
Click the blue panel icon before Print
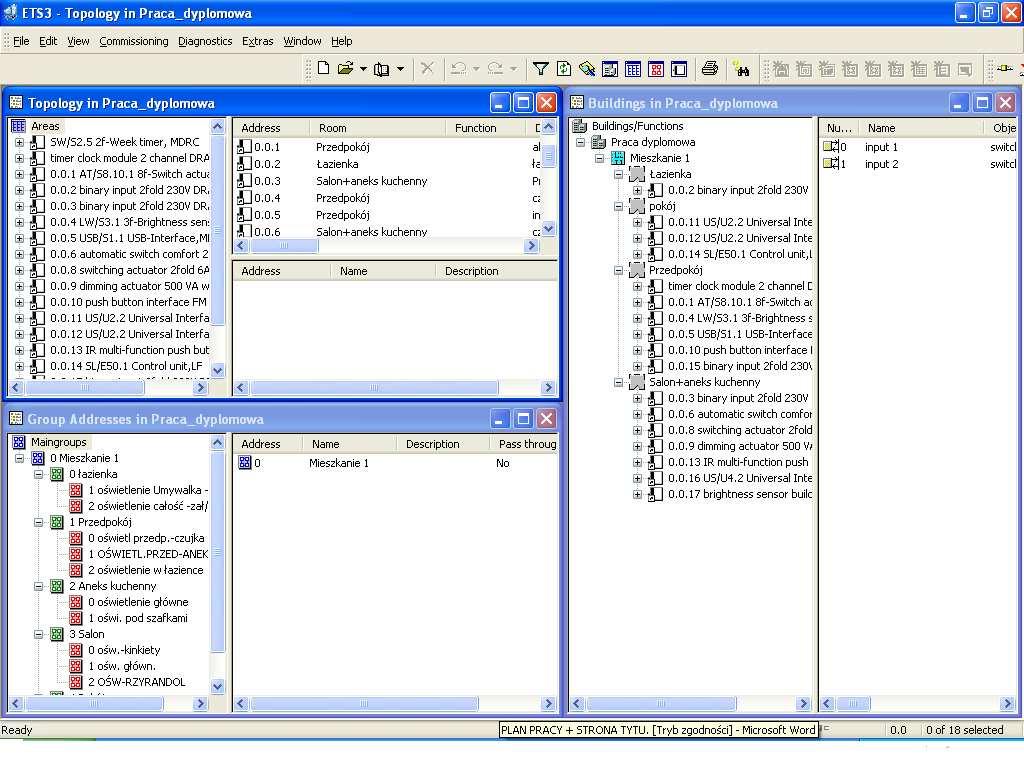[679, 69]
